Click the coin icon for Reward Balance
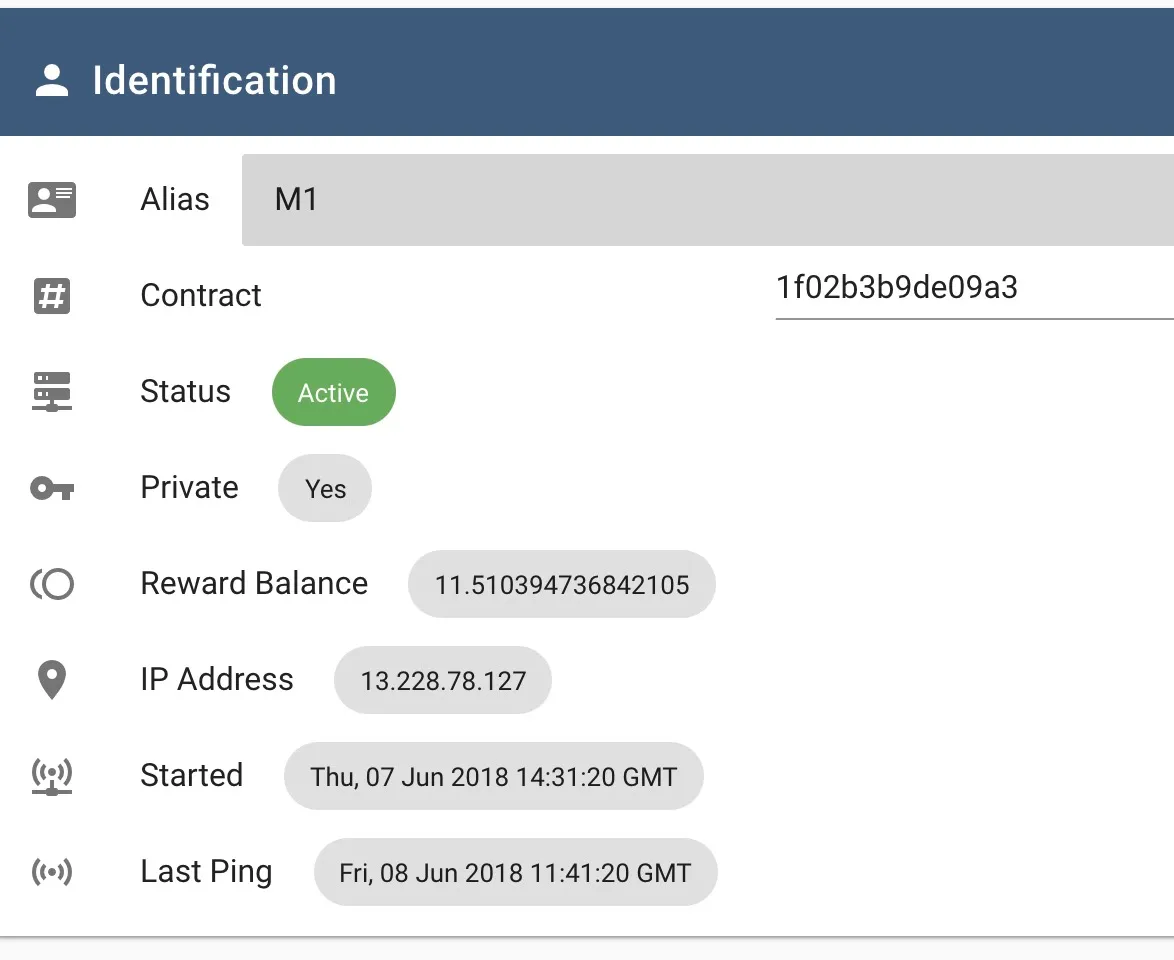The width and height of the screenshot is (1174, 960). coord(52,584)
